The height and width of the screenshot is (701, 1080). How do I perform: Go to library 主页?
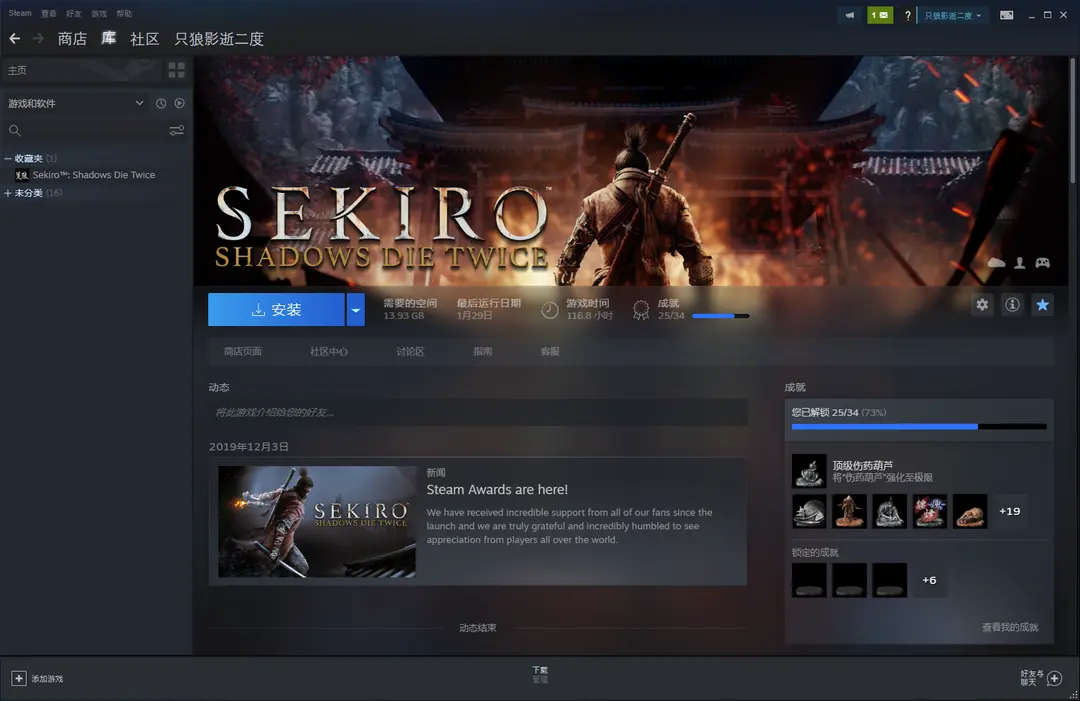[17, 70]
